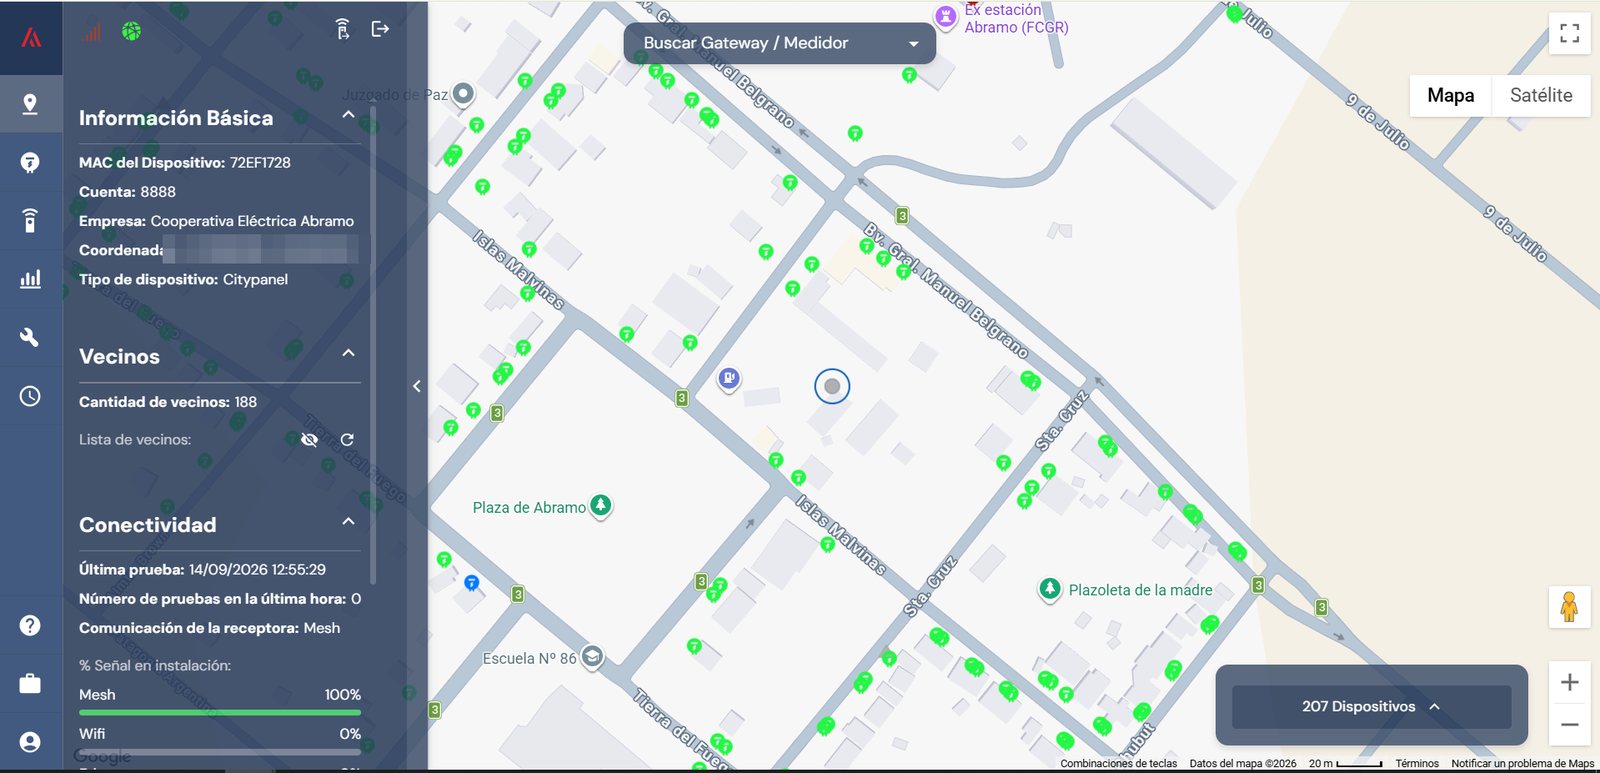
Task: Click the Wifi signal progress bar
Action: [220, 751]
